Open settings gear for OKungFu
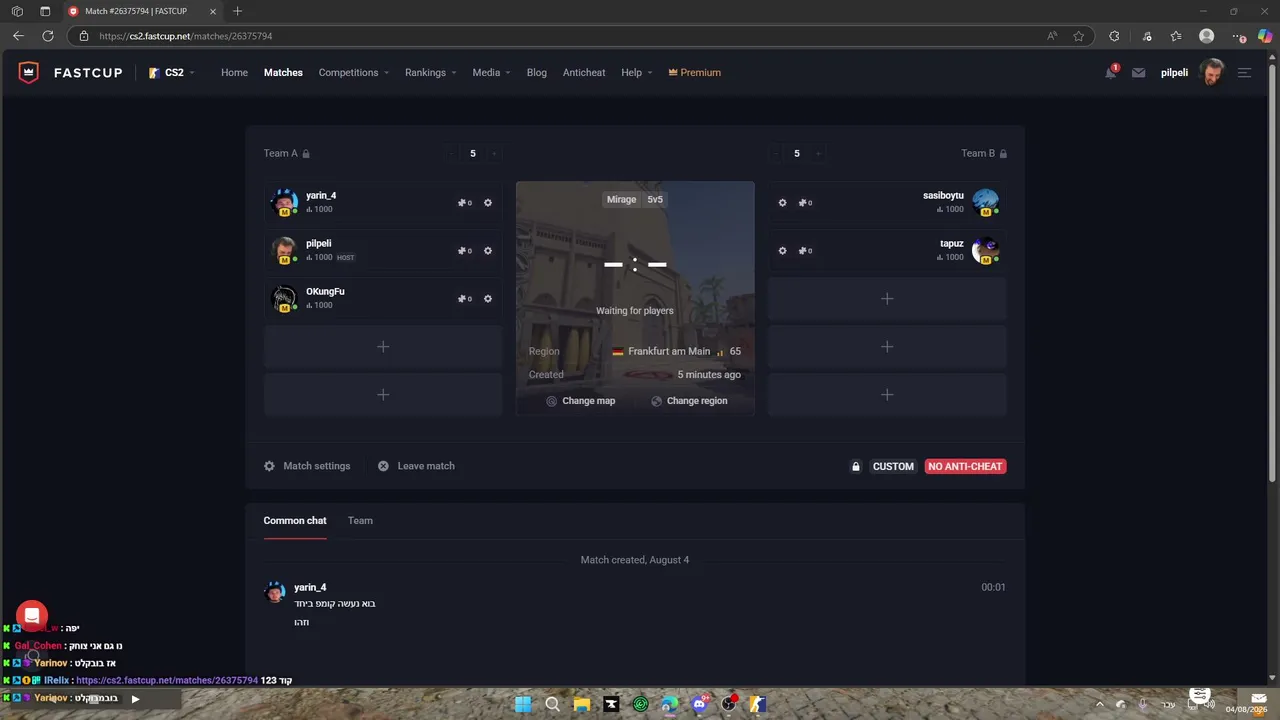The width and height of the screenshot is (1280, 720). 488,299
